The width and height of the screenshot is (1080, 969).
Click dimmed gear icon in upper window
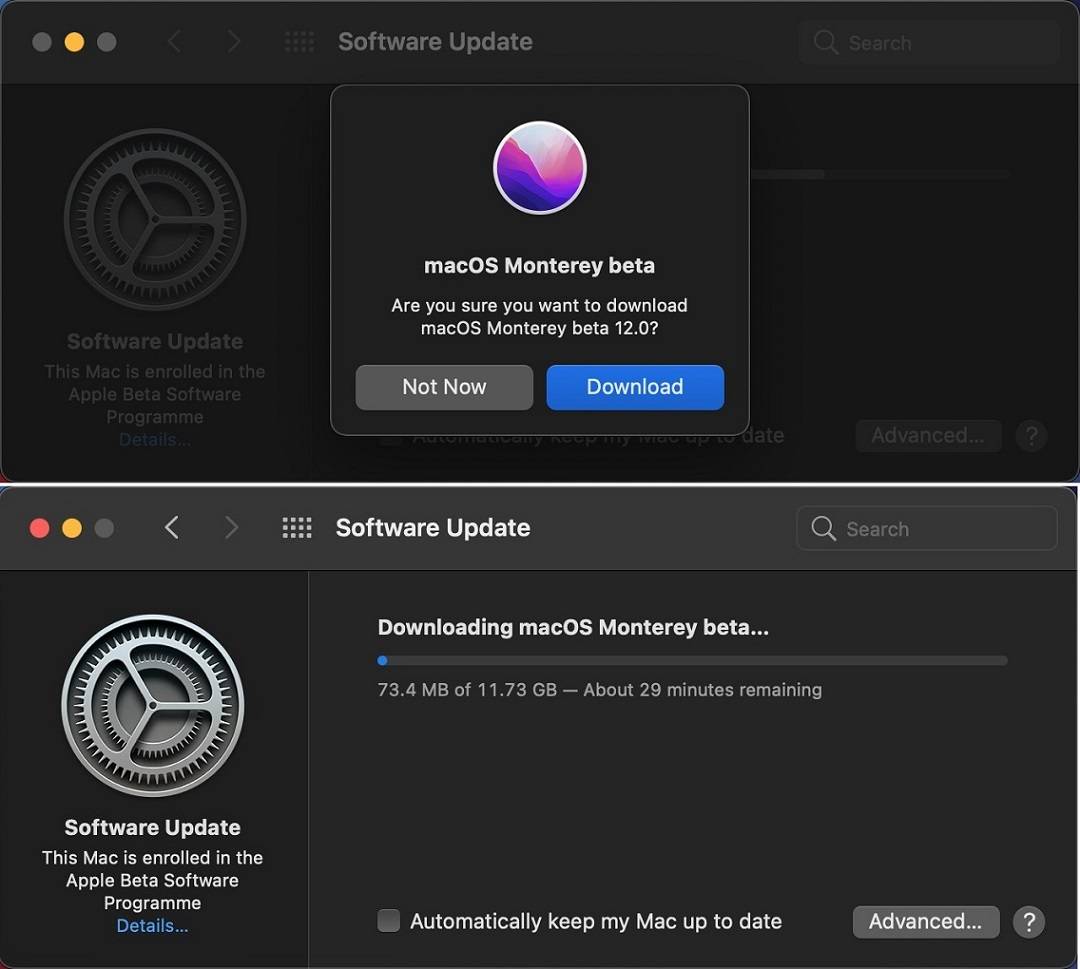(155, 219)
